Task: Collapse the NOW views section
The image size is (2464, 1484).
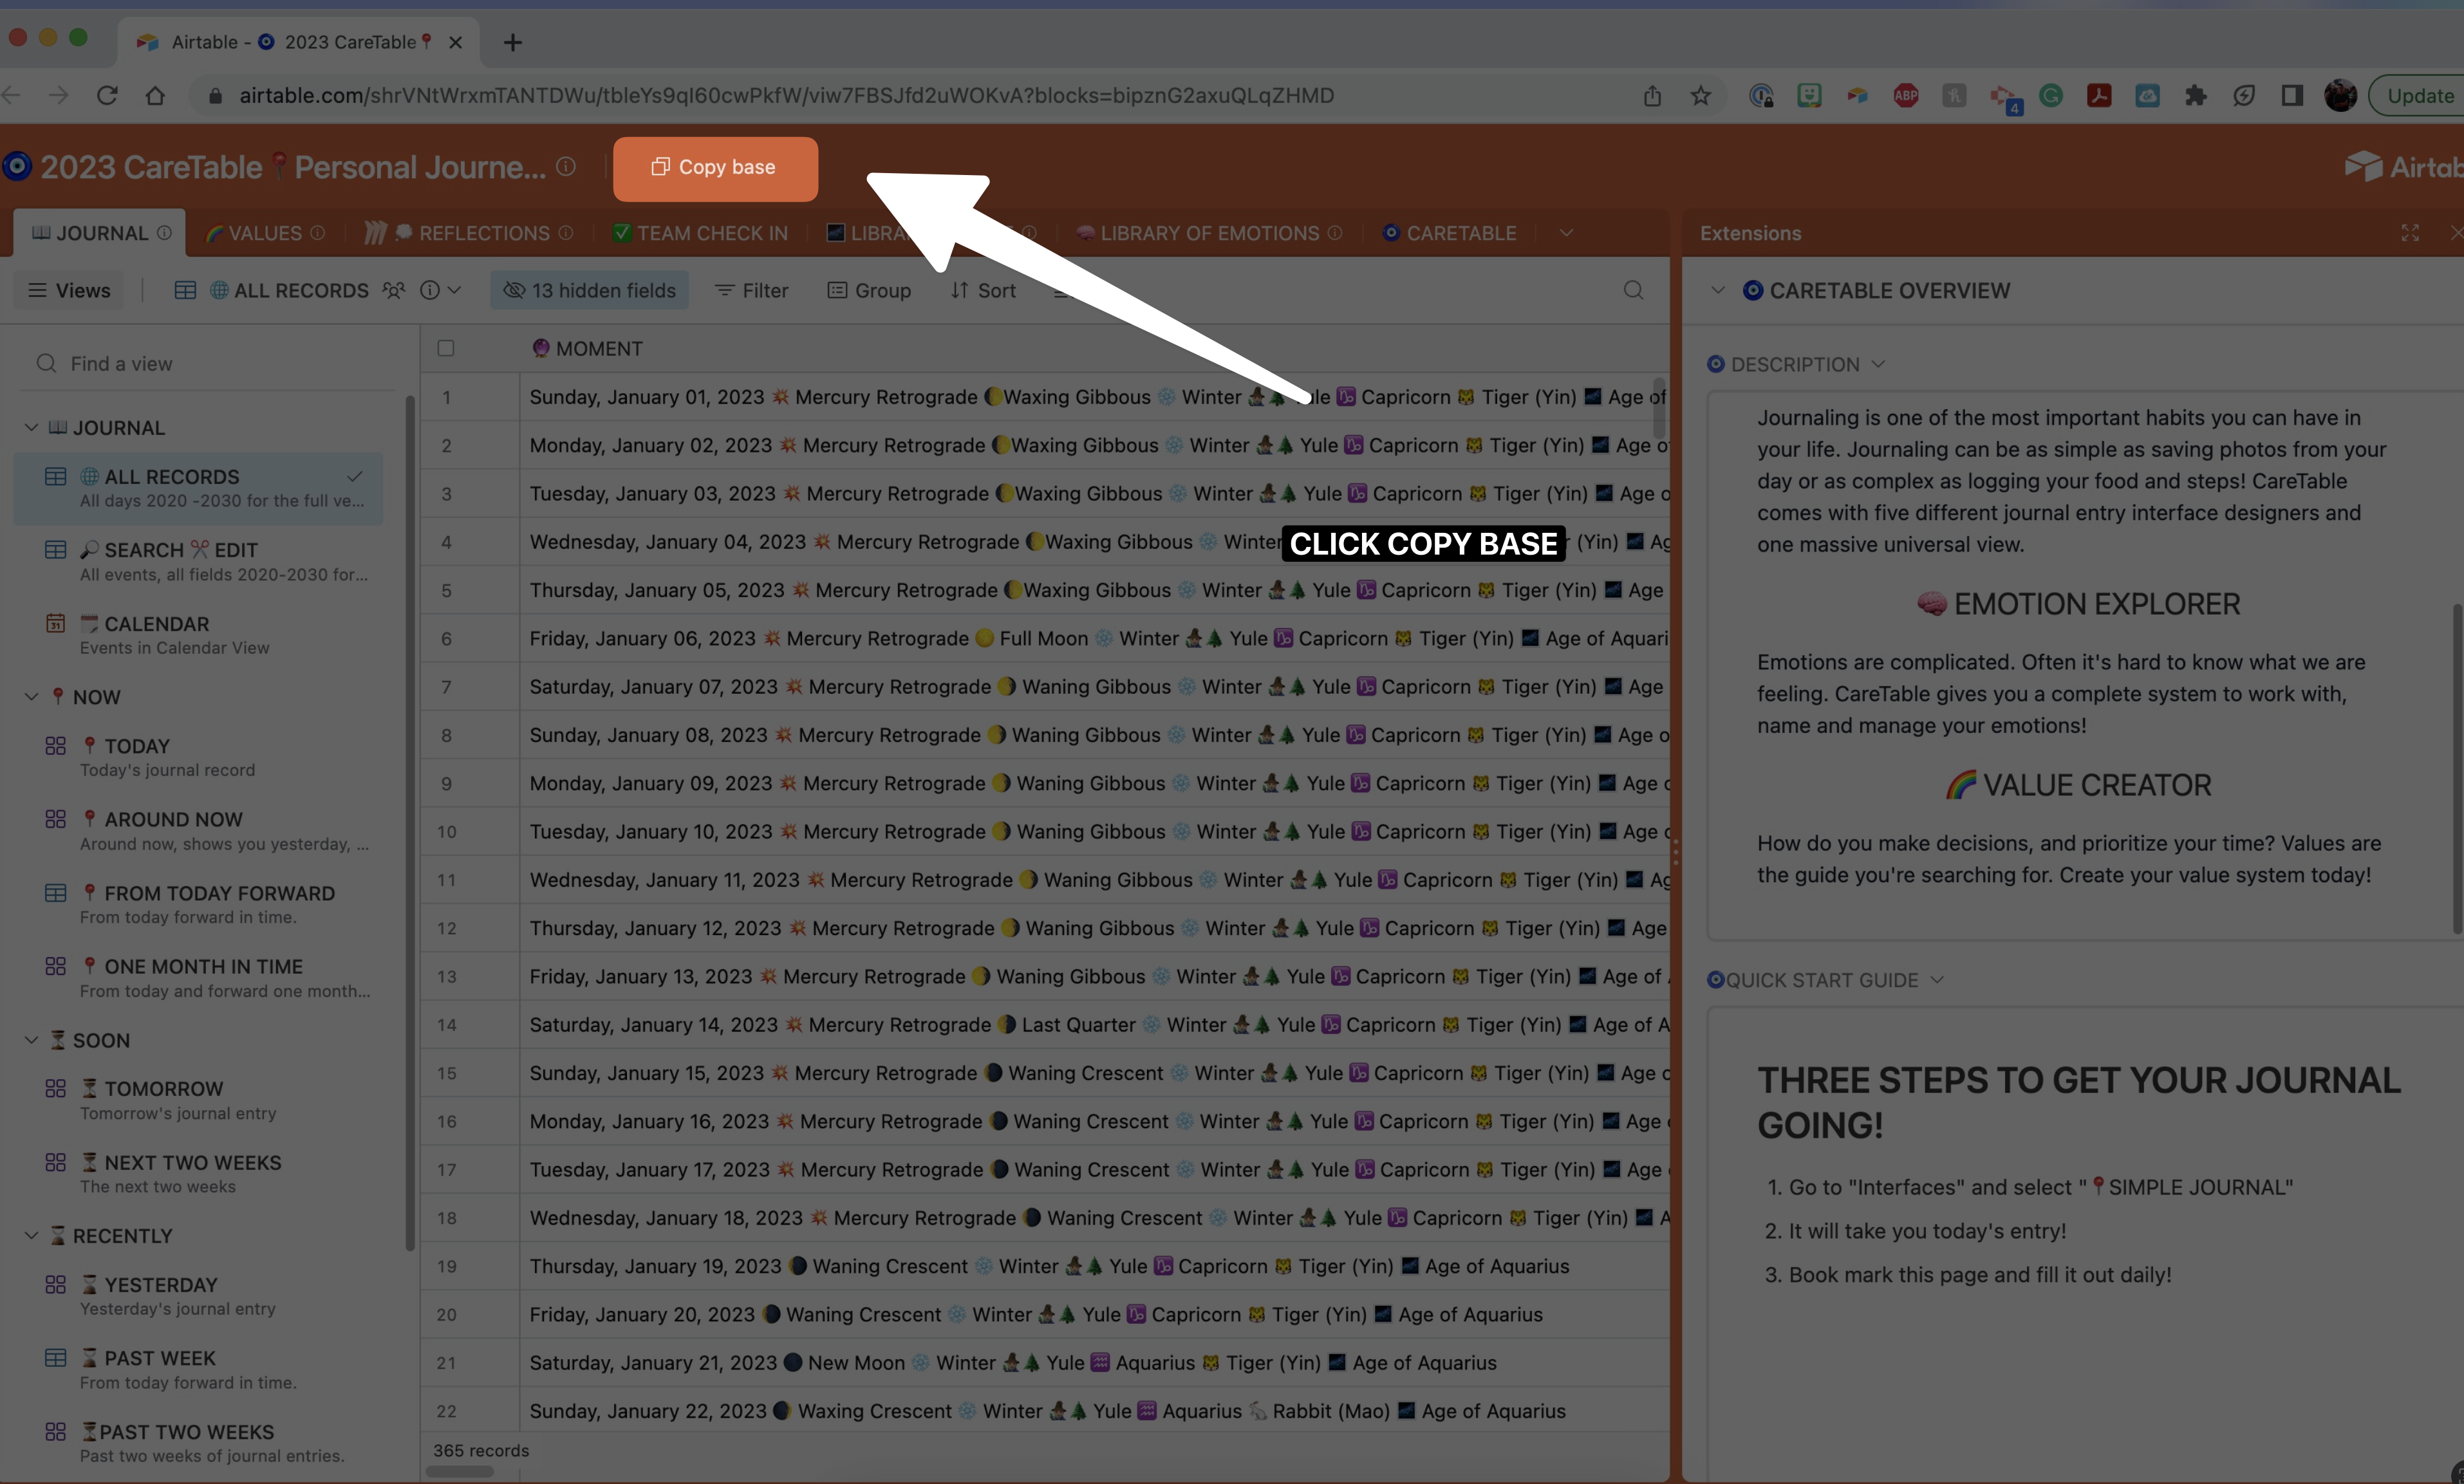Action: pos(31,696)
